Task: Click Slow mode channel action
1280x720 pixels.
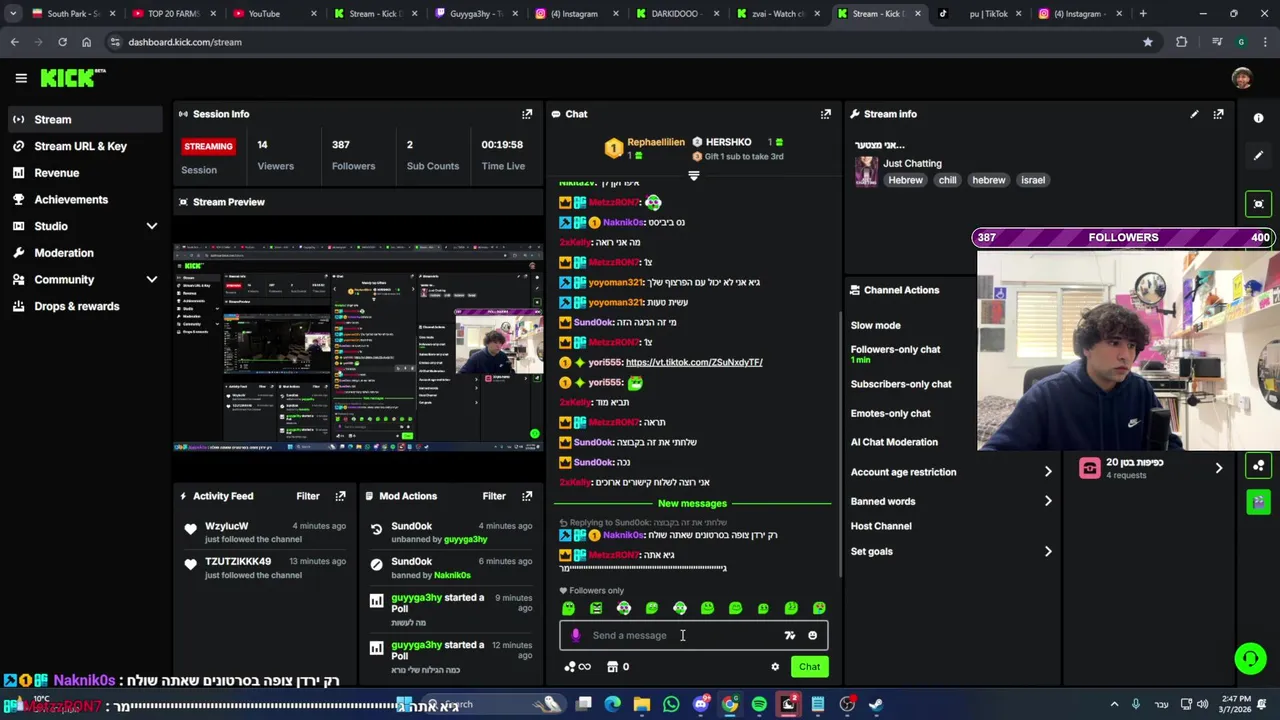Action: coord(876,325)
